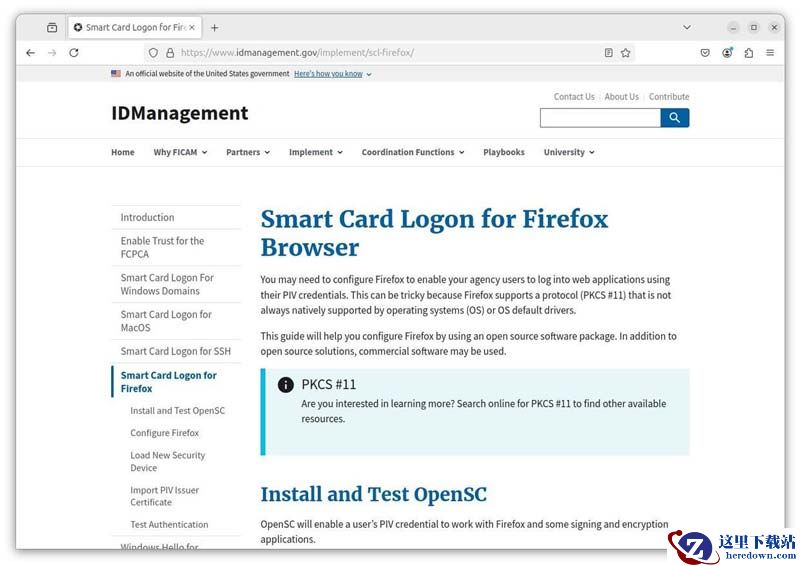Open the Firefox View icon left of tabs
The height and width of the screenshot is (566, 800).
pos(52,28)
